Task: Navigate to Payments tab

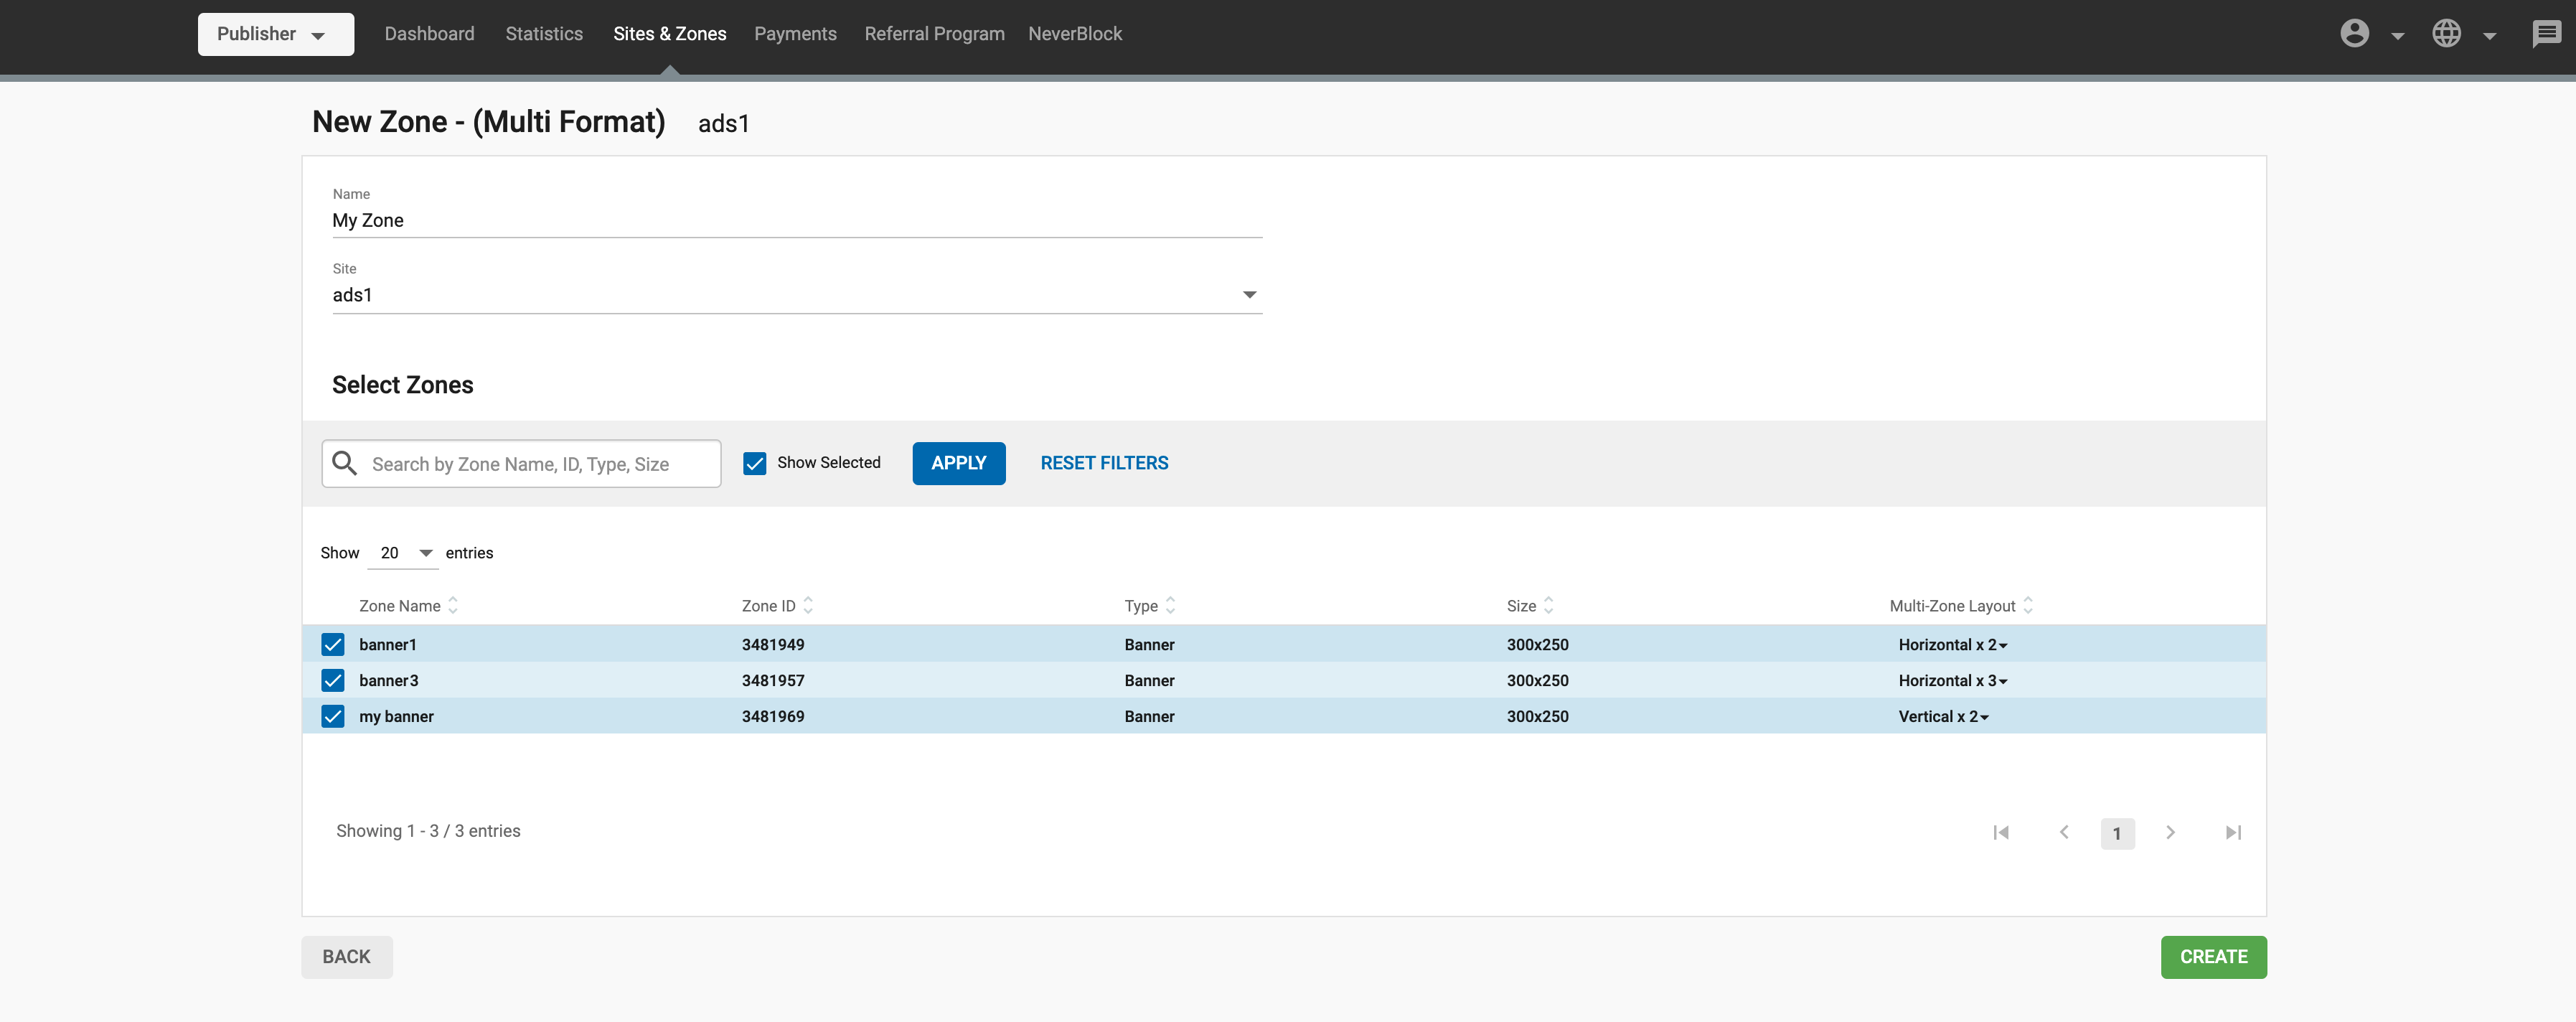Action: 795,34
